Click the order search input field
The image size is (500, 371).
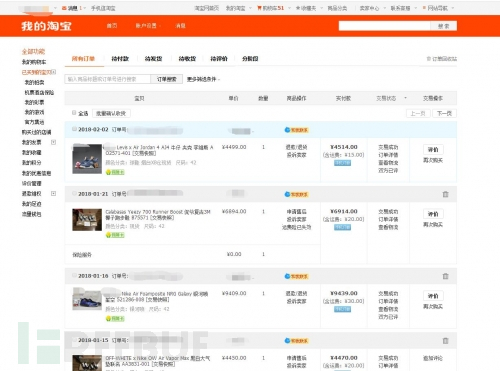click(107, 79)
